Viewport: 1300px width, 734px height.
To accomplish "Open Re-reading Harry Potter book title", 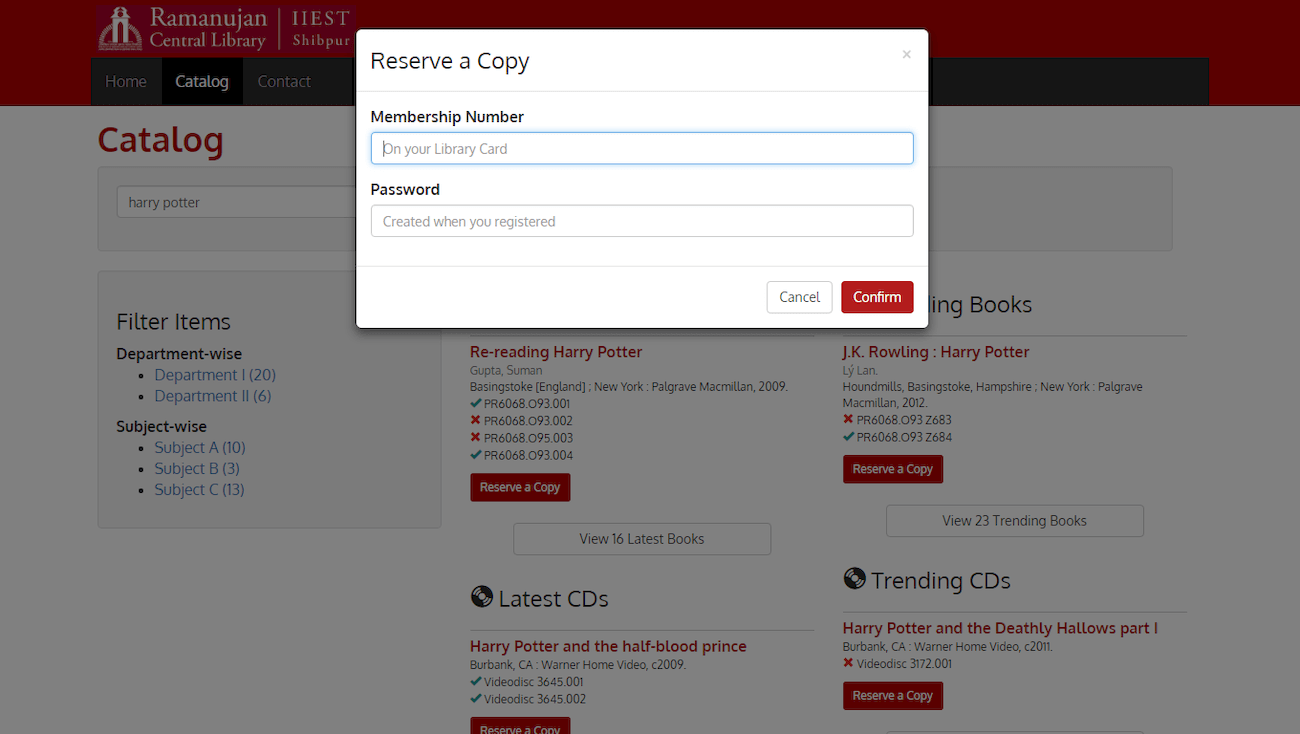I will [556, 352].
